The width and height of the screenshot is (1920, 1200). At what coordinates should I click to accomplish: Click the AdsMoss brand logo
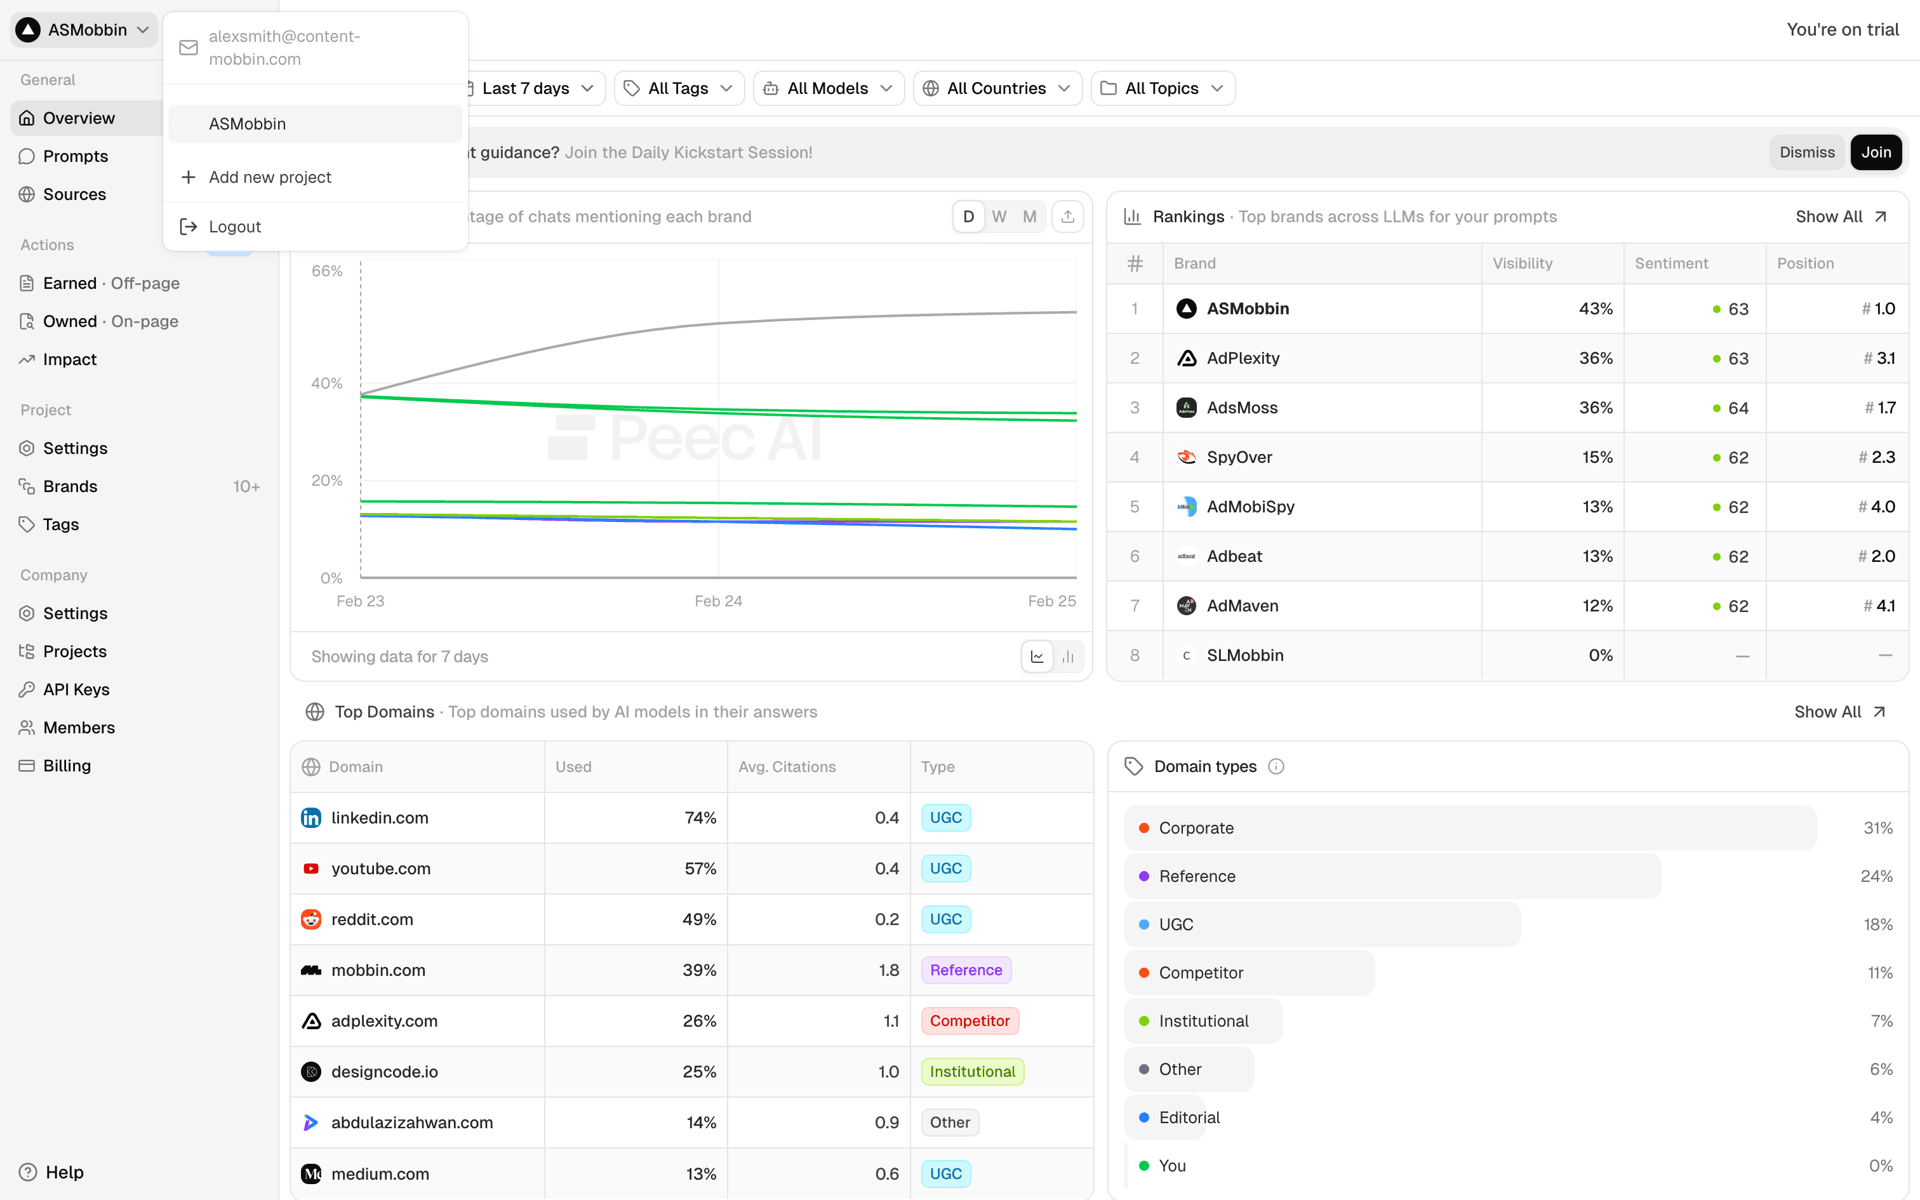click(x=1187, y=408)
